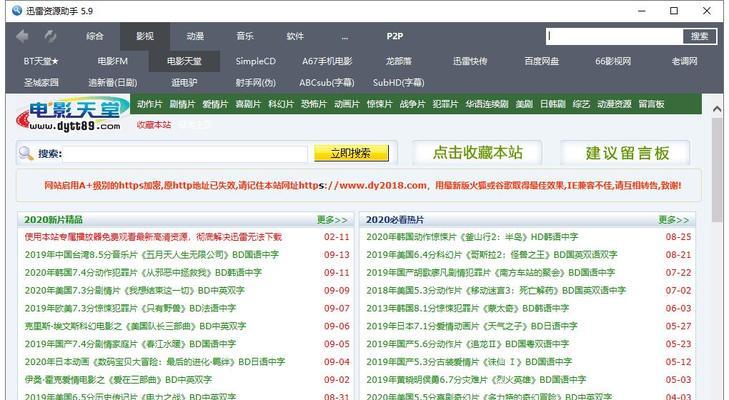This screenshot has height=400, width=729.
Task: Click the site 搜索 text field
Action: click(185, 153)
